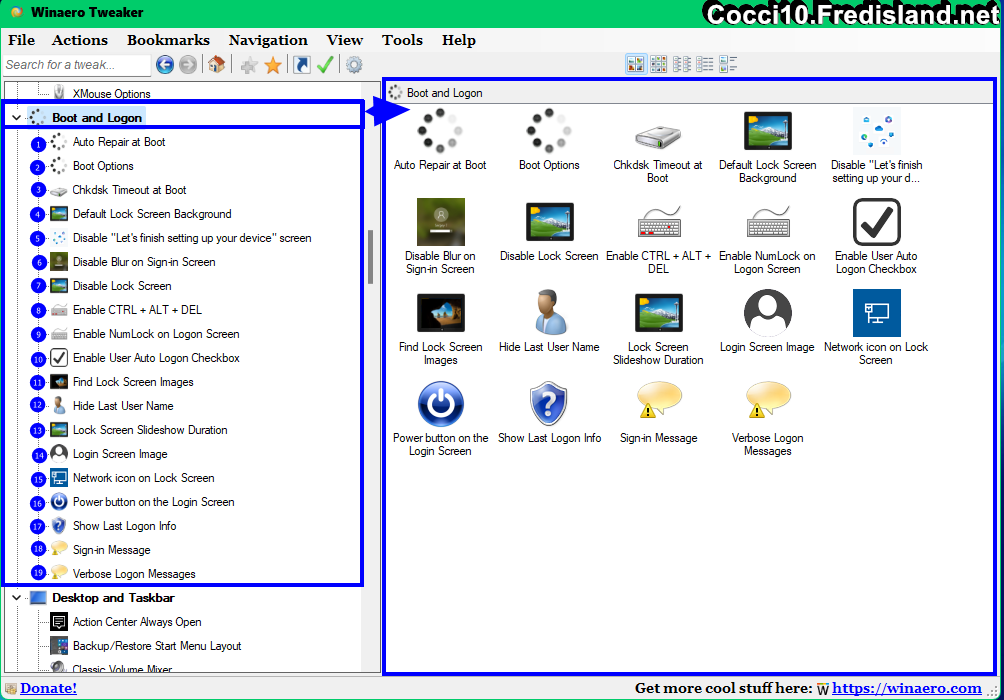The width and height of the screenshot is (1004, 700).
Task: Select Auto Repair at Boot tree item
Action: [x=118, y=142]
